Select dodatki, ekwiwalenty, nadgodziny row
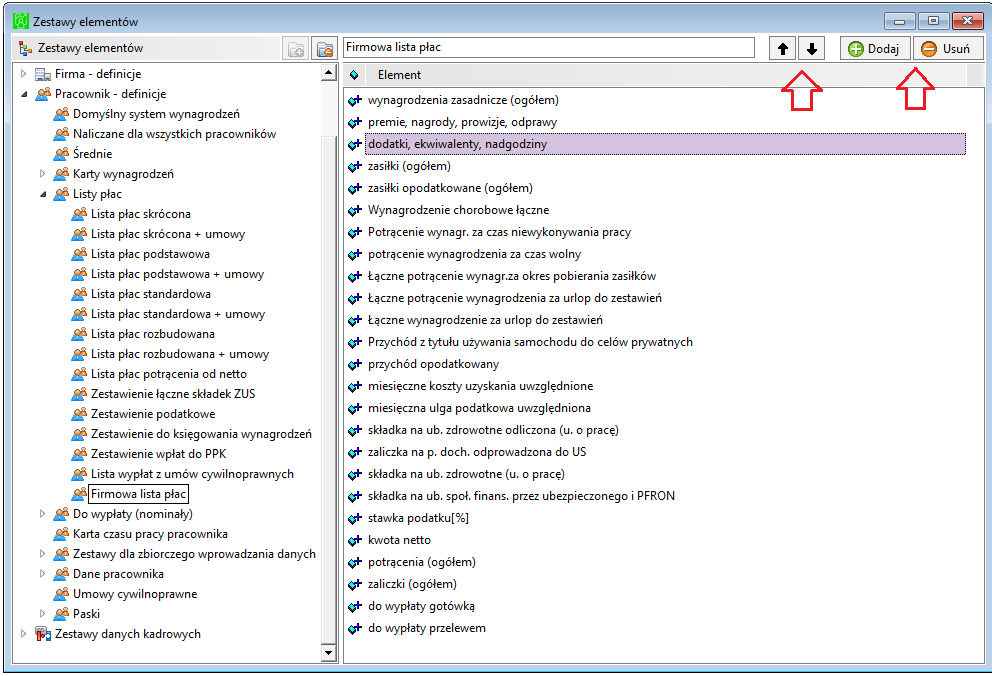Image resolution: width=992 pixels, height=676 pixels. coord(665,144)
